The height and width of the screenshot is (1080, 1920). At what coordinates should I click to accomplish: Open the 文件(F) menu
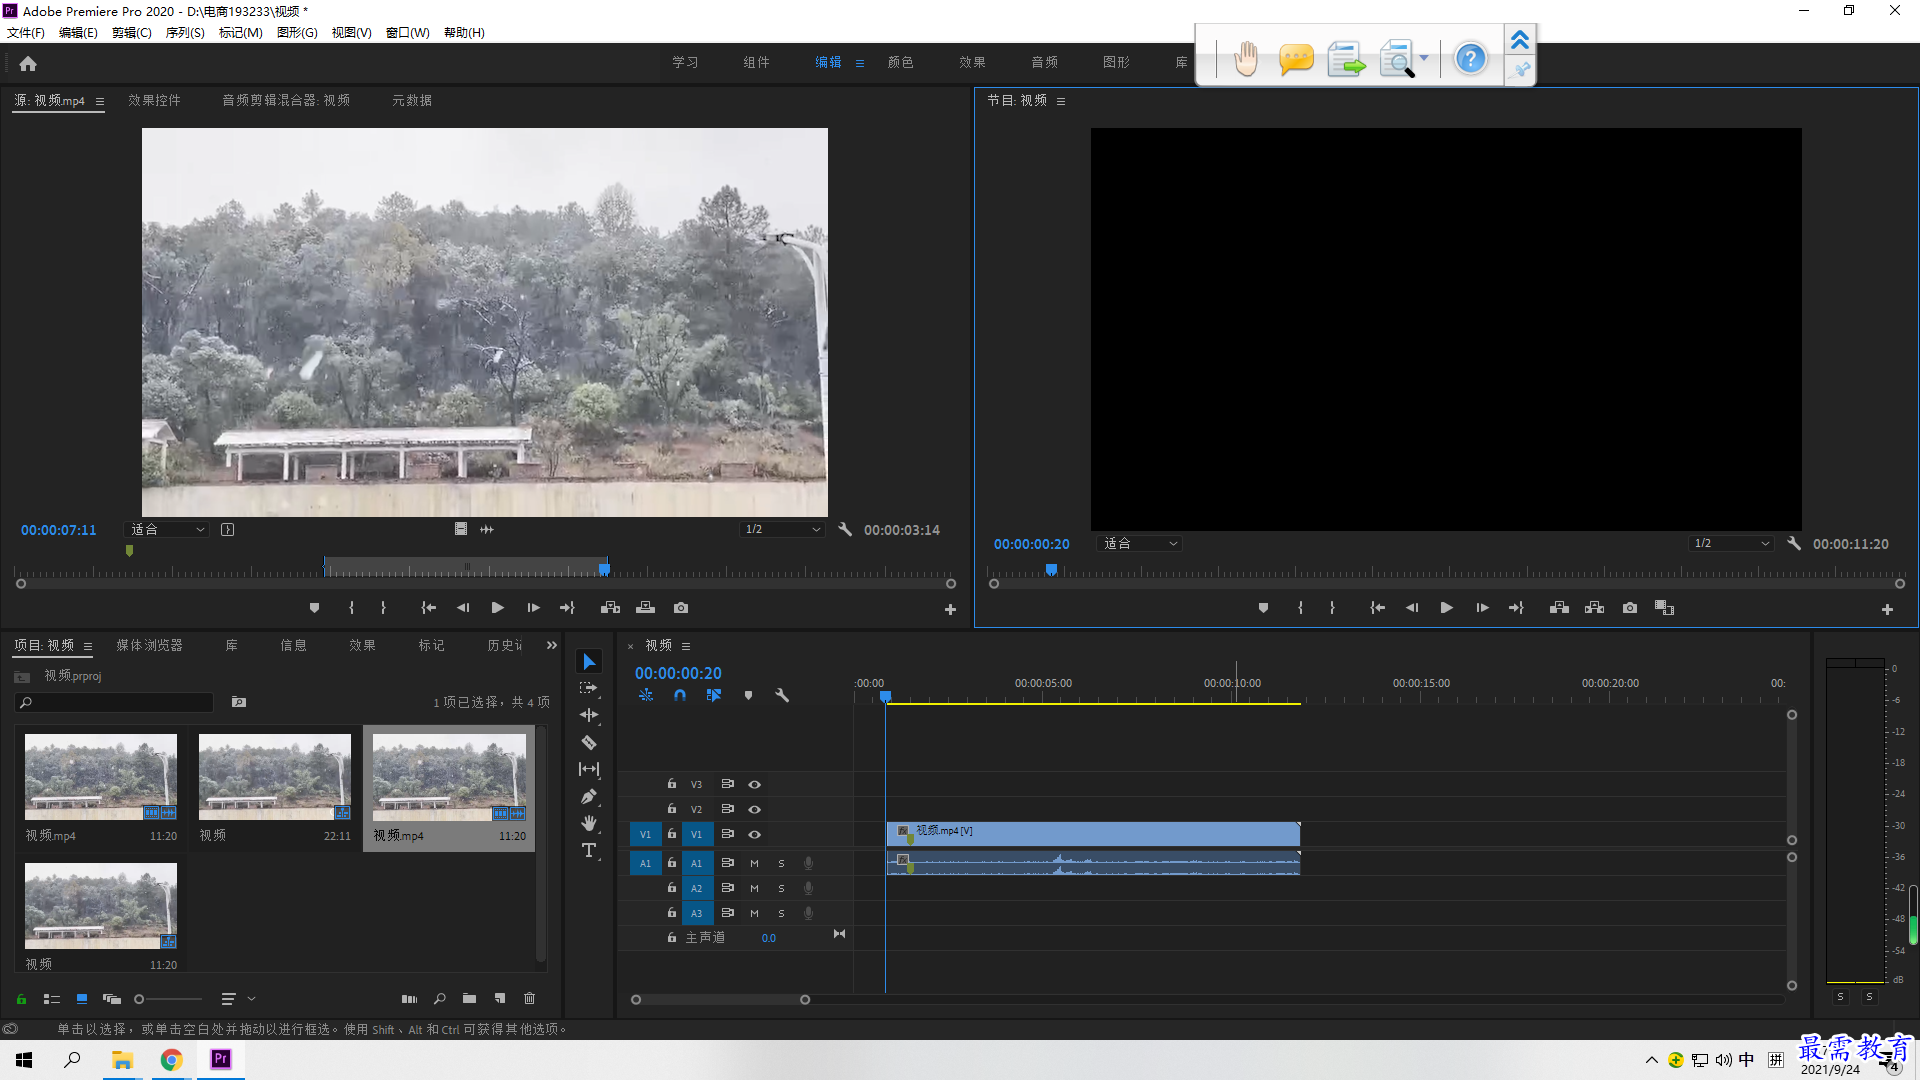pos(26,32)
